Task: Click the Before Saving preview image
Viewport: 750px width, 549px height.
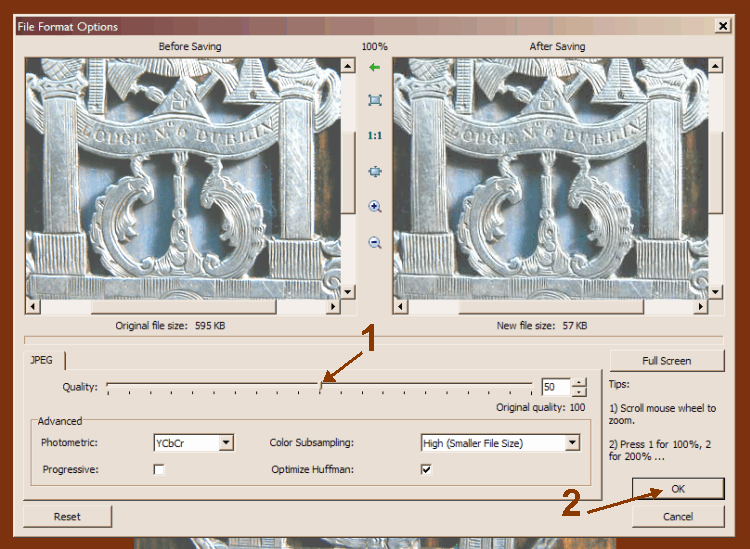Action: point(183,179)
